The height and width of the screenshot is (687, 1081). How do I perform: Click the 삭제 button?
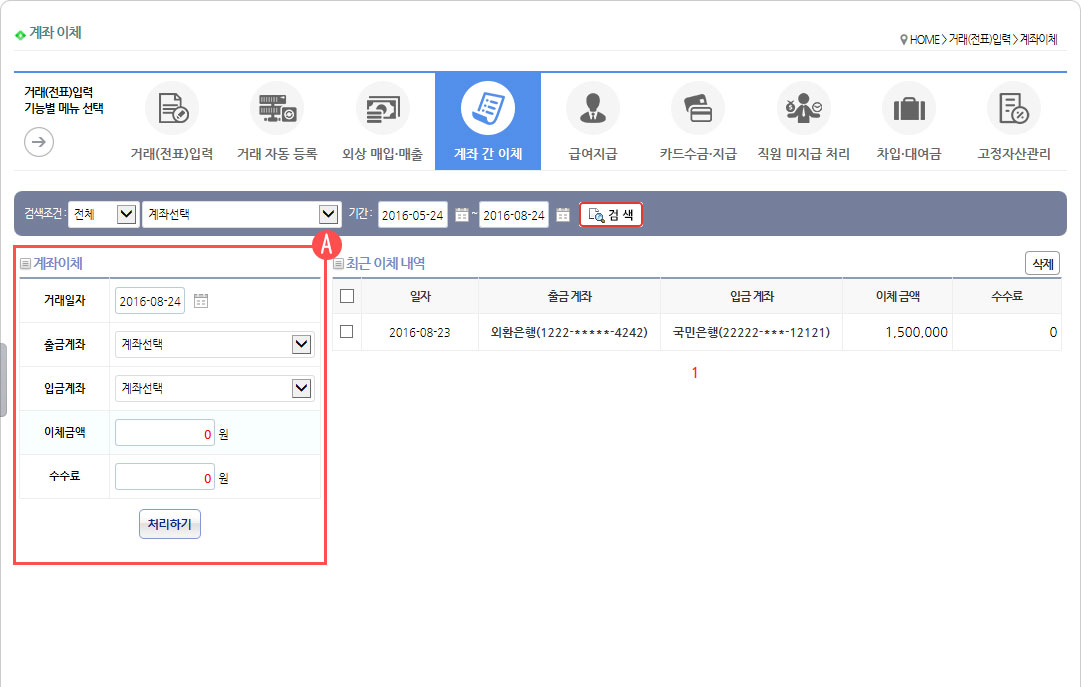coord(1042,263)
